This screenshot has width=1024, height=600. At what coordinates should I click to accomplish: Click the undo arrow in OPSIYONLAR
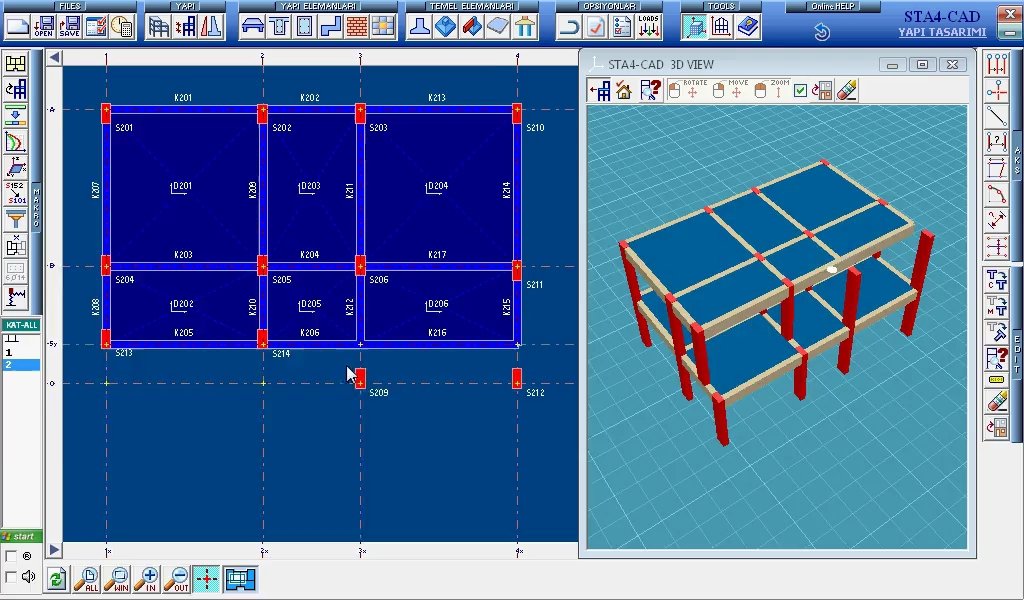pos(569,27)
